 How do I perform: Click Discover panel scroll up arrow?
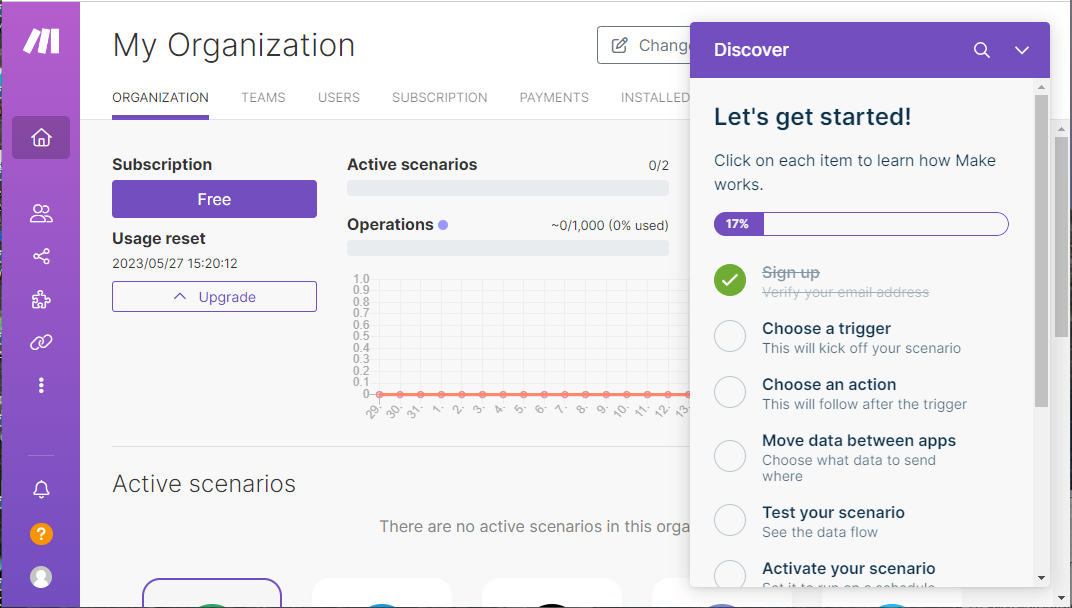pos(1041,87)
